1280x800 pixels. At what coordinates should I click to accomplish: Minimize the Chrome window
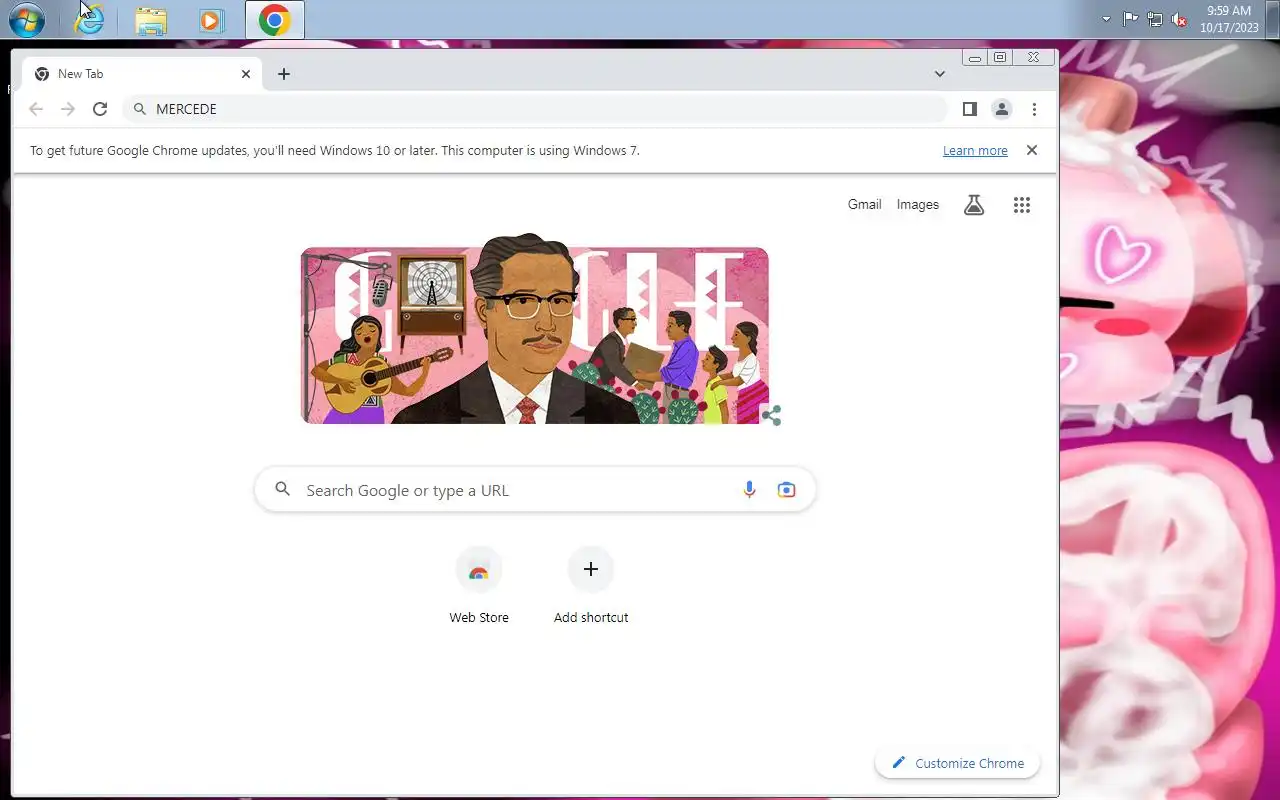975,58
